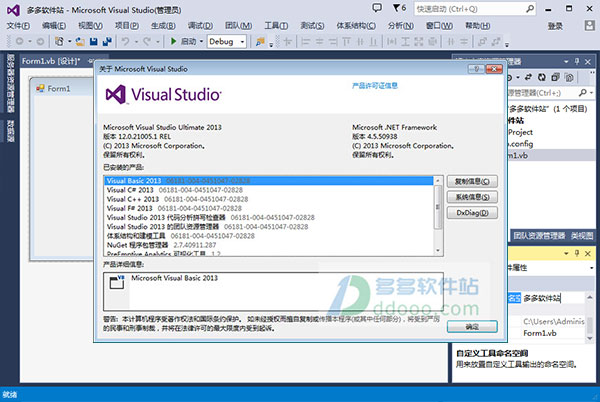
Task: Click the Align to Grid layout icon
Action: pos(288,41)
